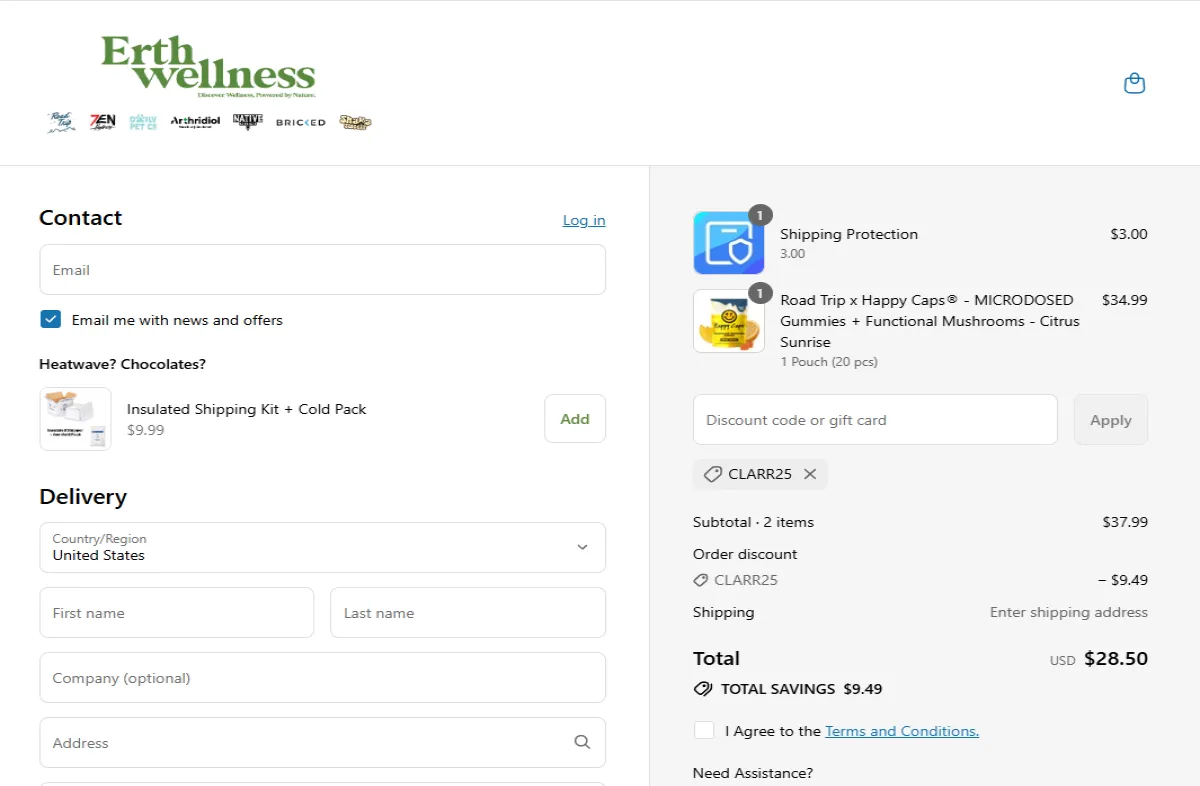The width and height of the screenshot is (1200, 786).
Task: Add the Insulated Shipping Kit to order
Action: [x=574, y=419]
